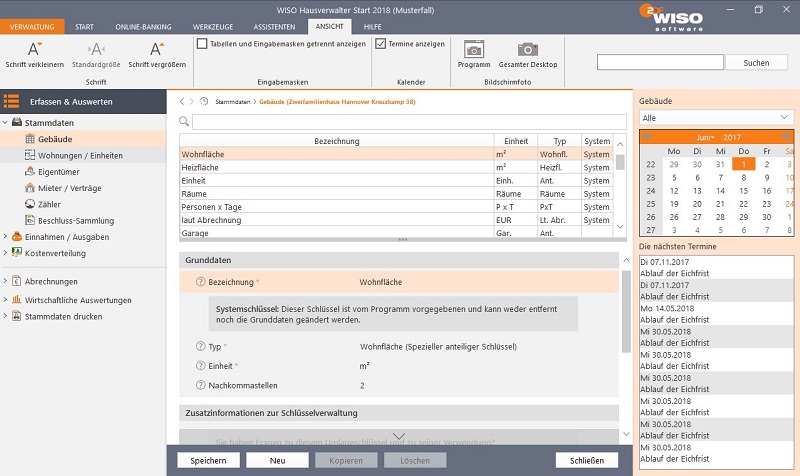Click the Suchen search button

[756, 63]
